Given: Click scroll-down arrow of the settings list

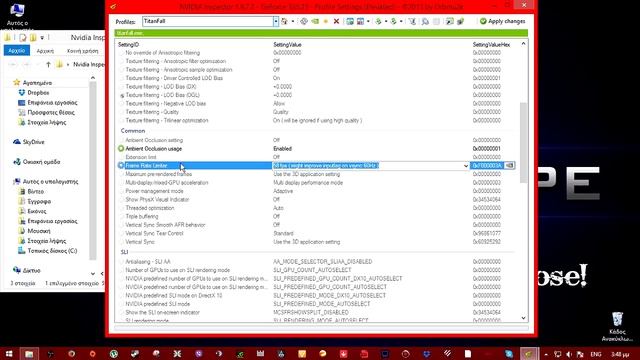Looking at the screenshot, I should click(x=523, y=318).
